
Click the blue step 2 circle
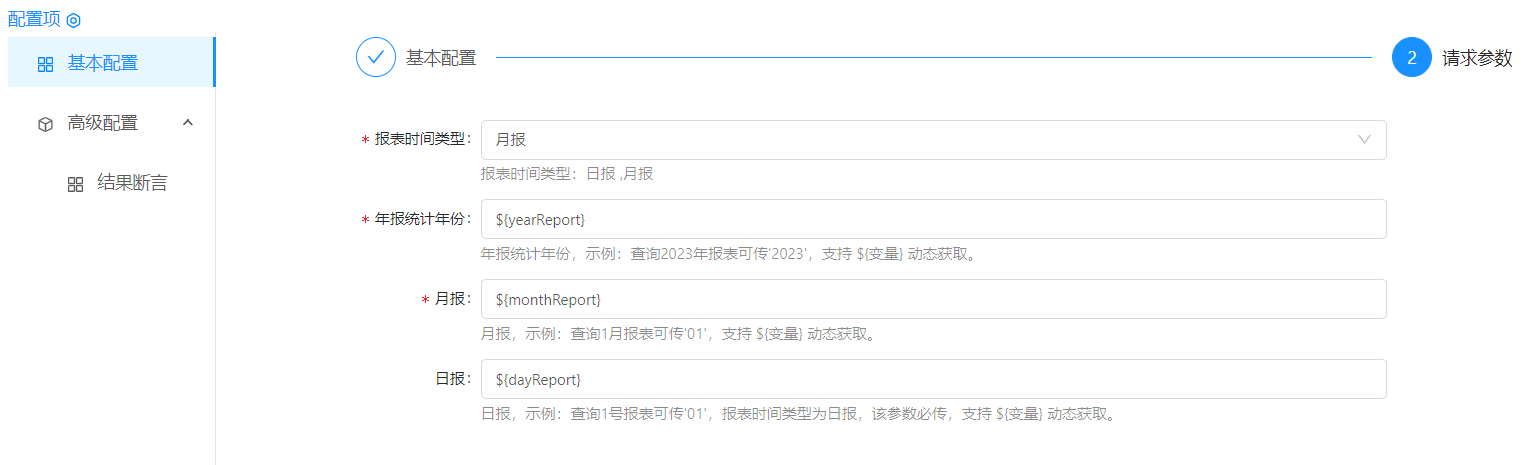[x=1411, y=58]
